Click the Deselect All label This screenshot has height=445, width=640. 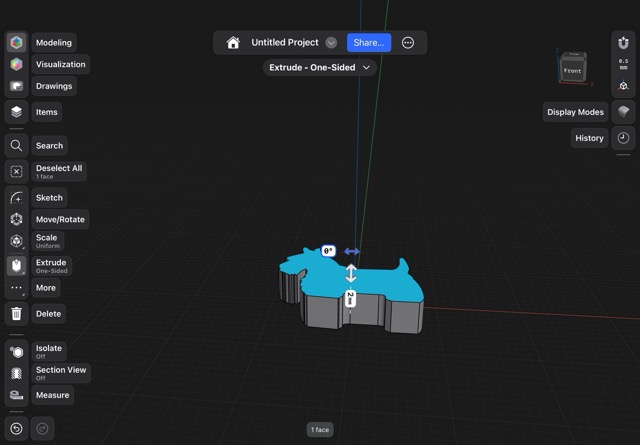[59, 171]
